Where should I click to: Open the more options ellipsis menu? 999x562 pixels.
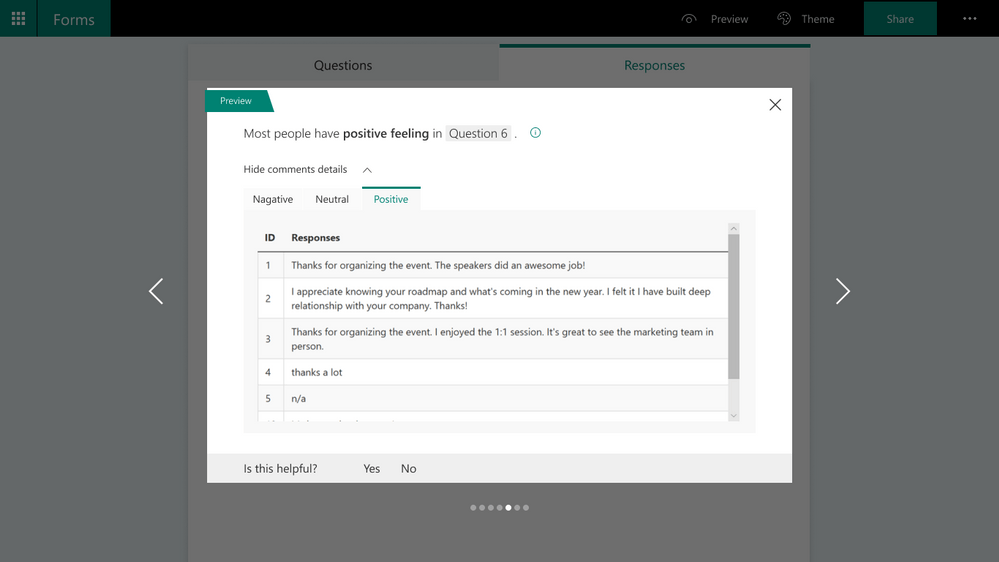pos(970,18)
